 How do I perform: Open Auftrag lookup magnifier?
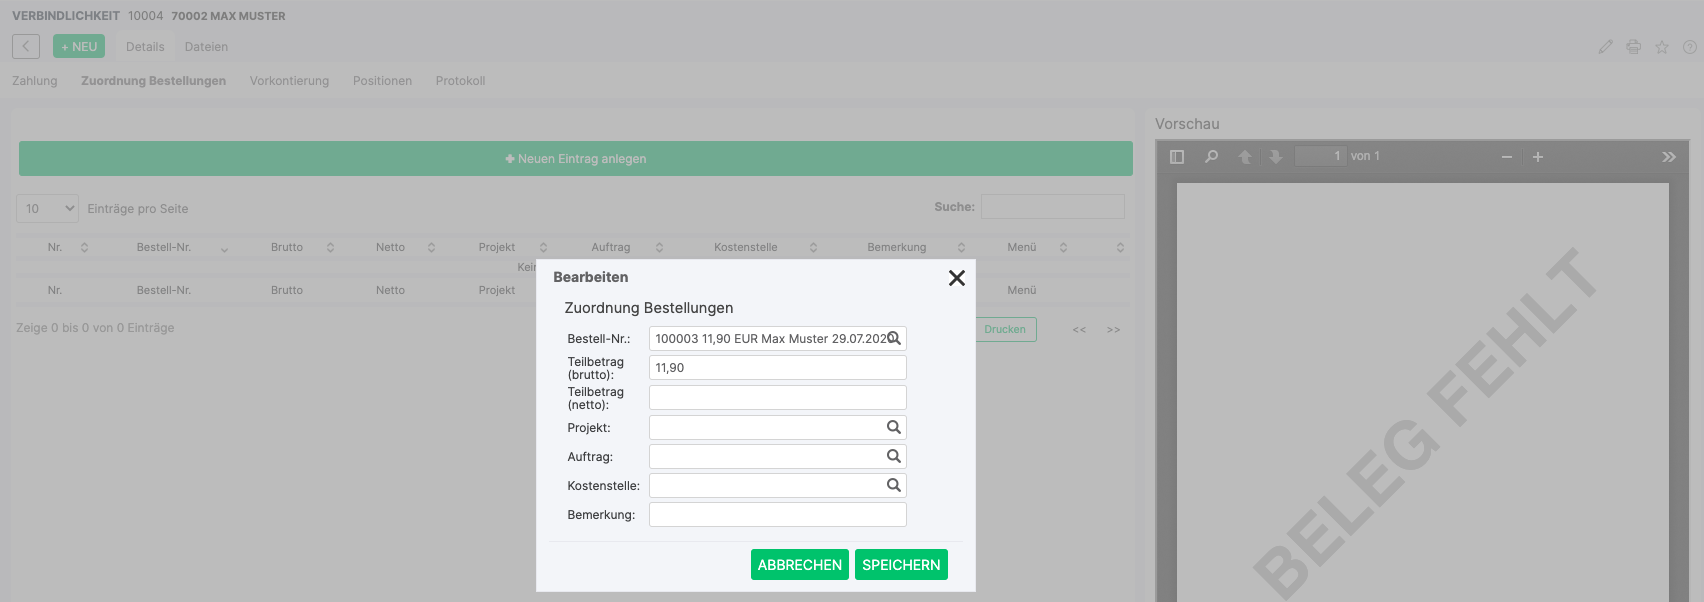coord(894,456)
